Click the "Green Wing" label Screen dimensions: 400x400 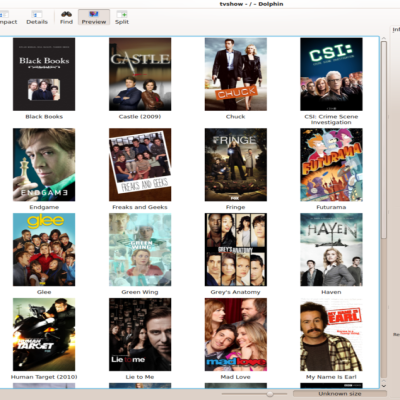pos(140,292)
